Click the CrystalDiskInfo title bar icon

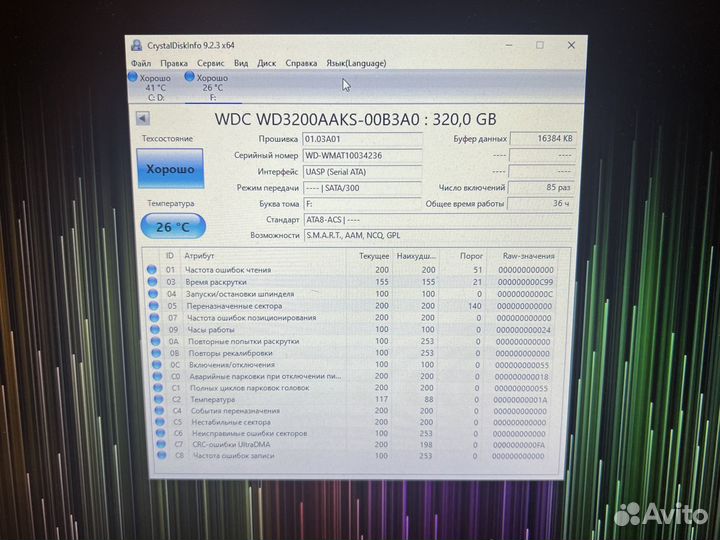(136, 45)
